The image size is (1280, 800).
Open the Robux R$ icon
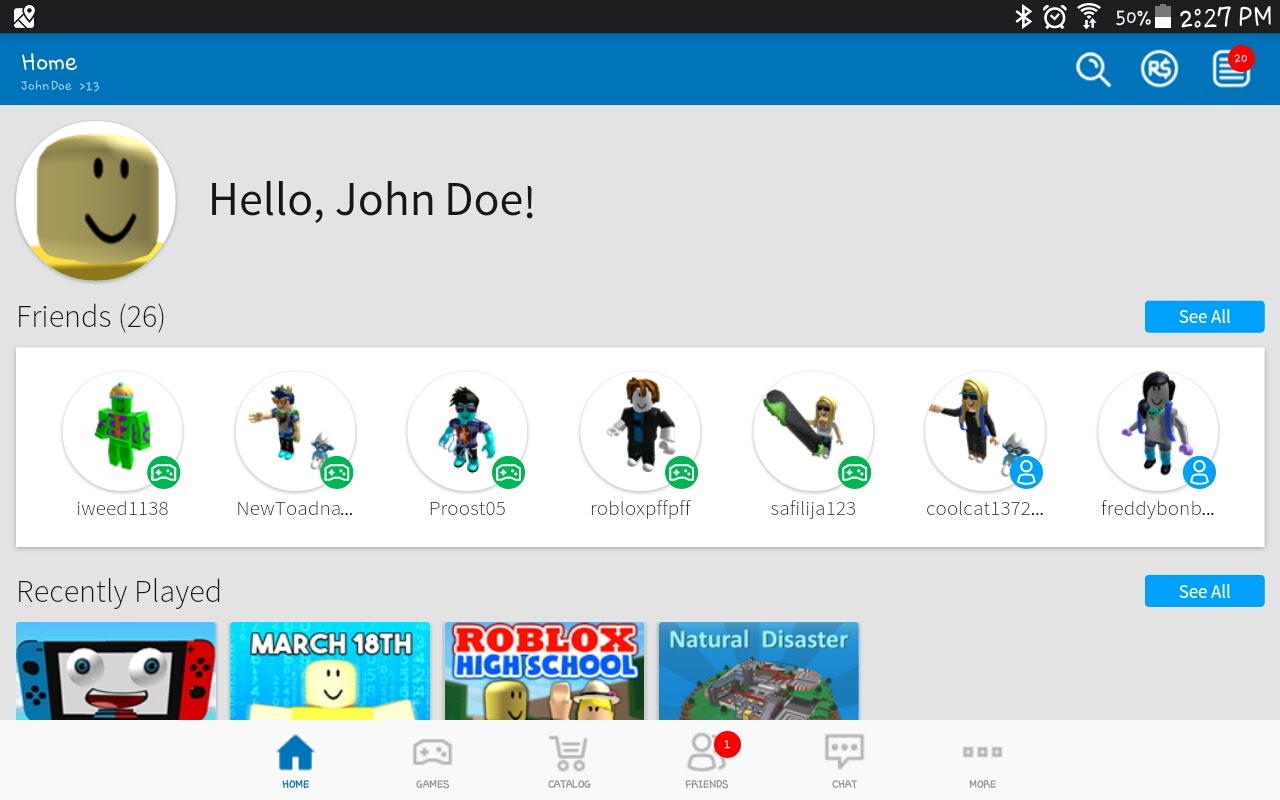pyautogui.click(x=1159, y=69)
